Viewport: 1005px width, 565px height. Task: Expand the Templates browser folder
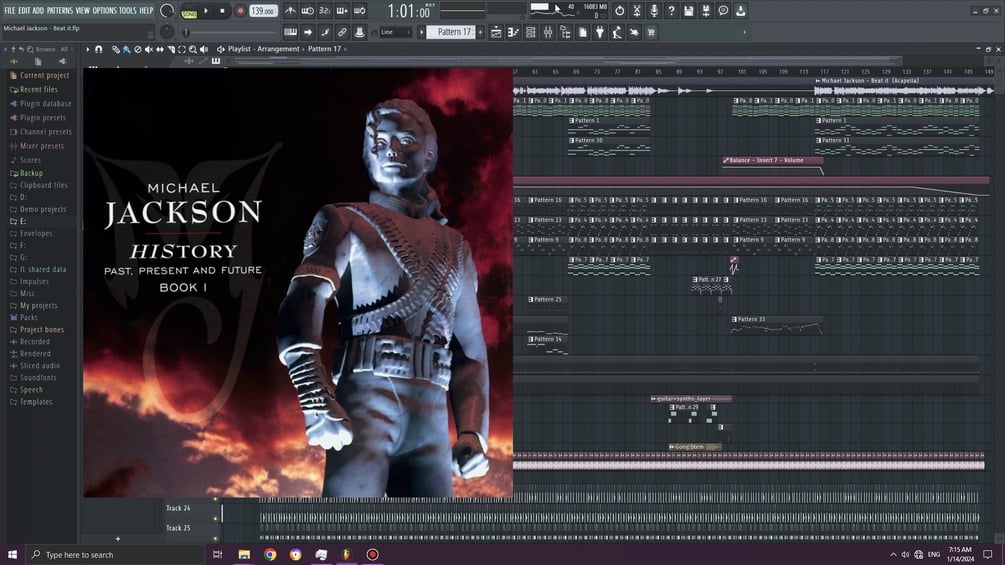pos(31,402)
